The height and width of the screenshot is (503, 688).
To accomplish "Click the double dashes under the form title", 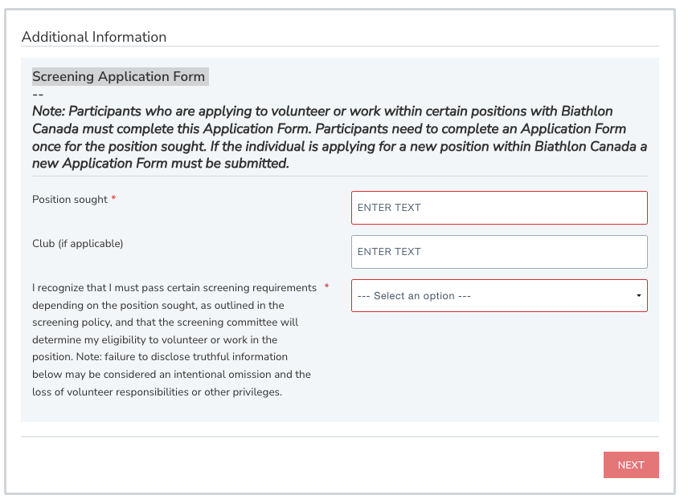I will point(38,93).
